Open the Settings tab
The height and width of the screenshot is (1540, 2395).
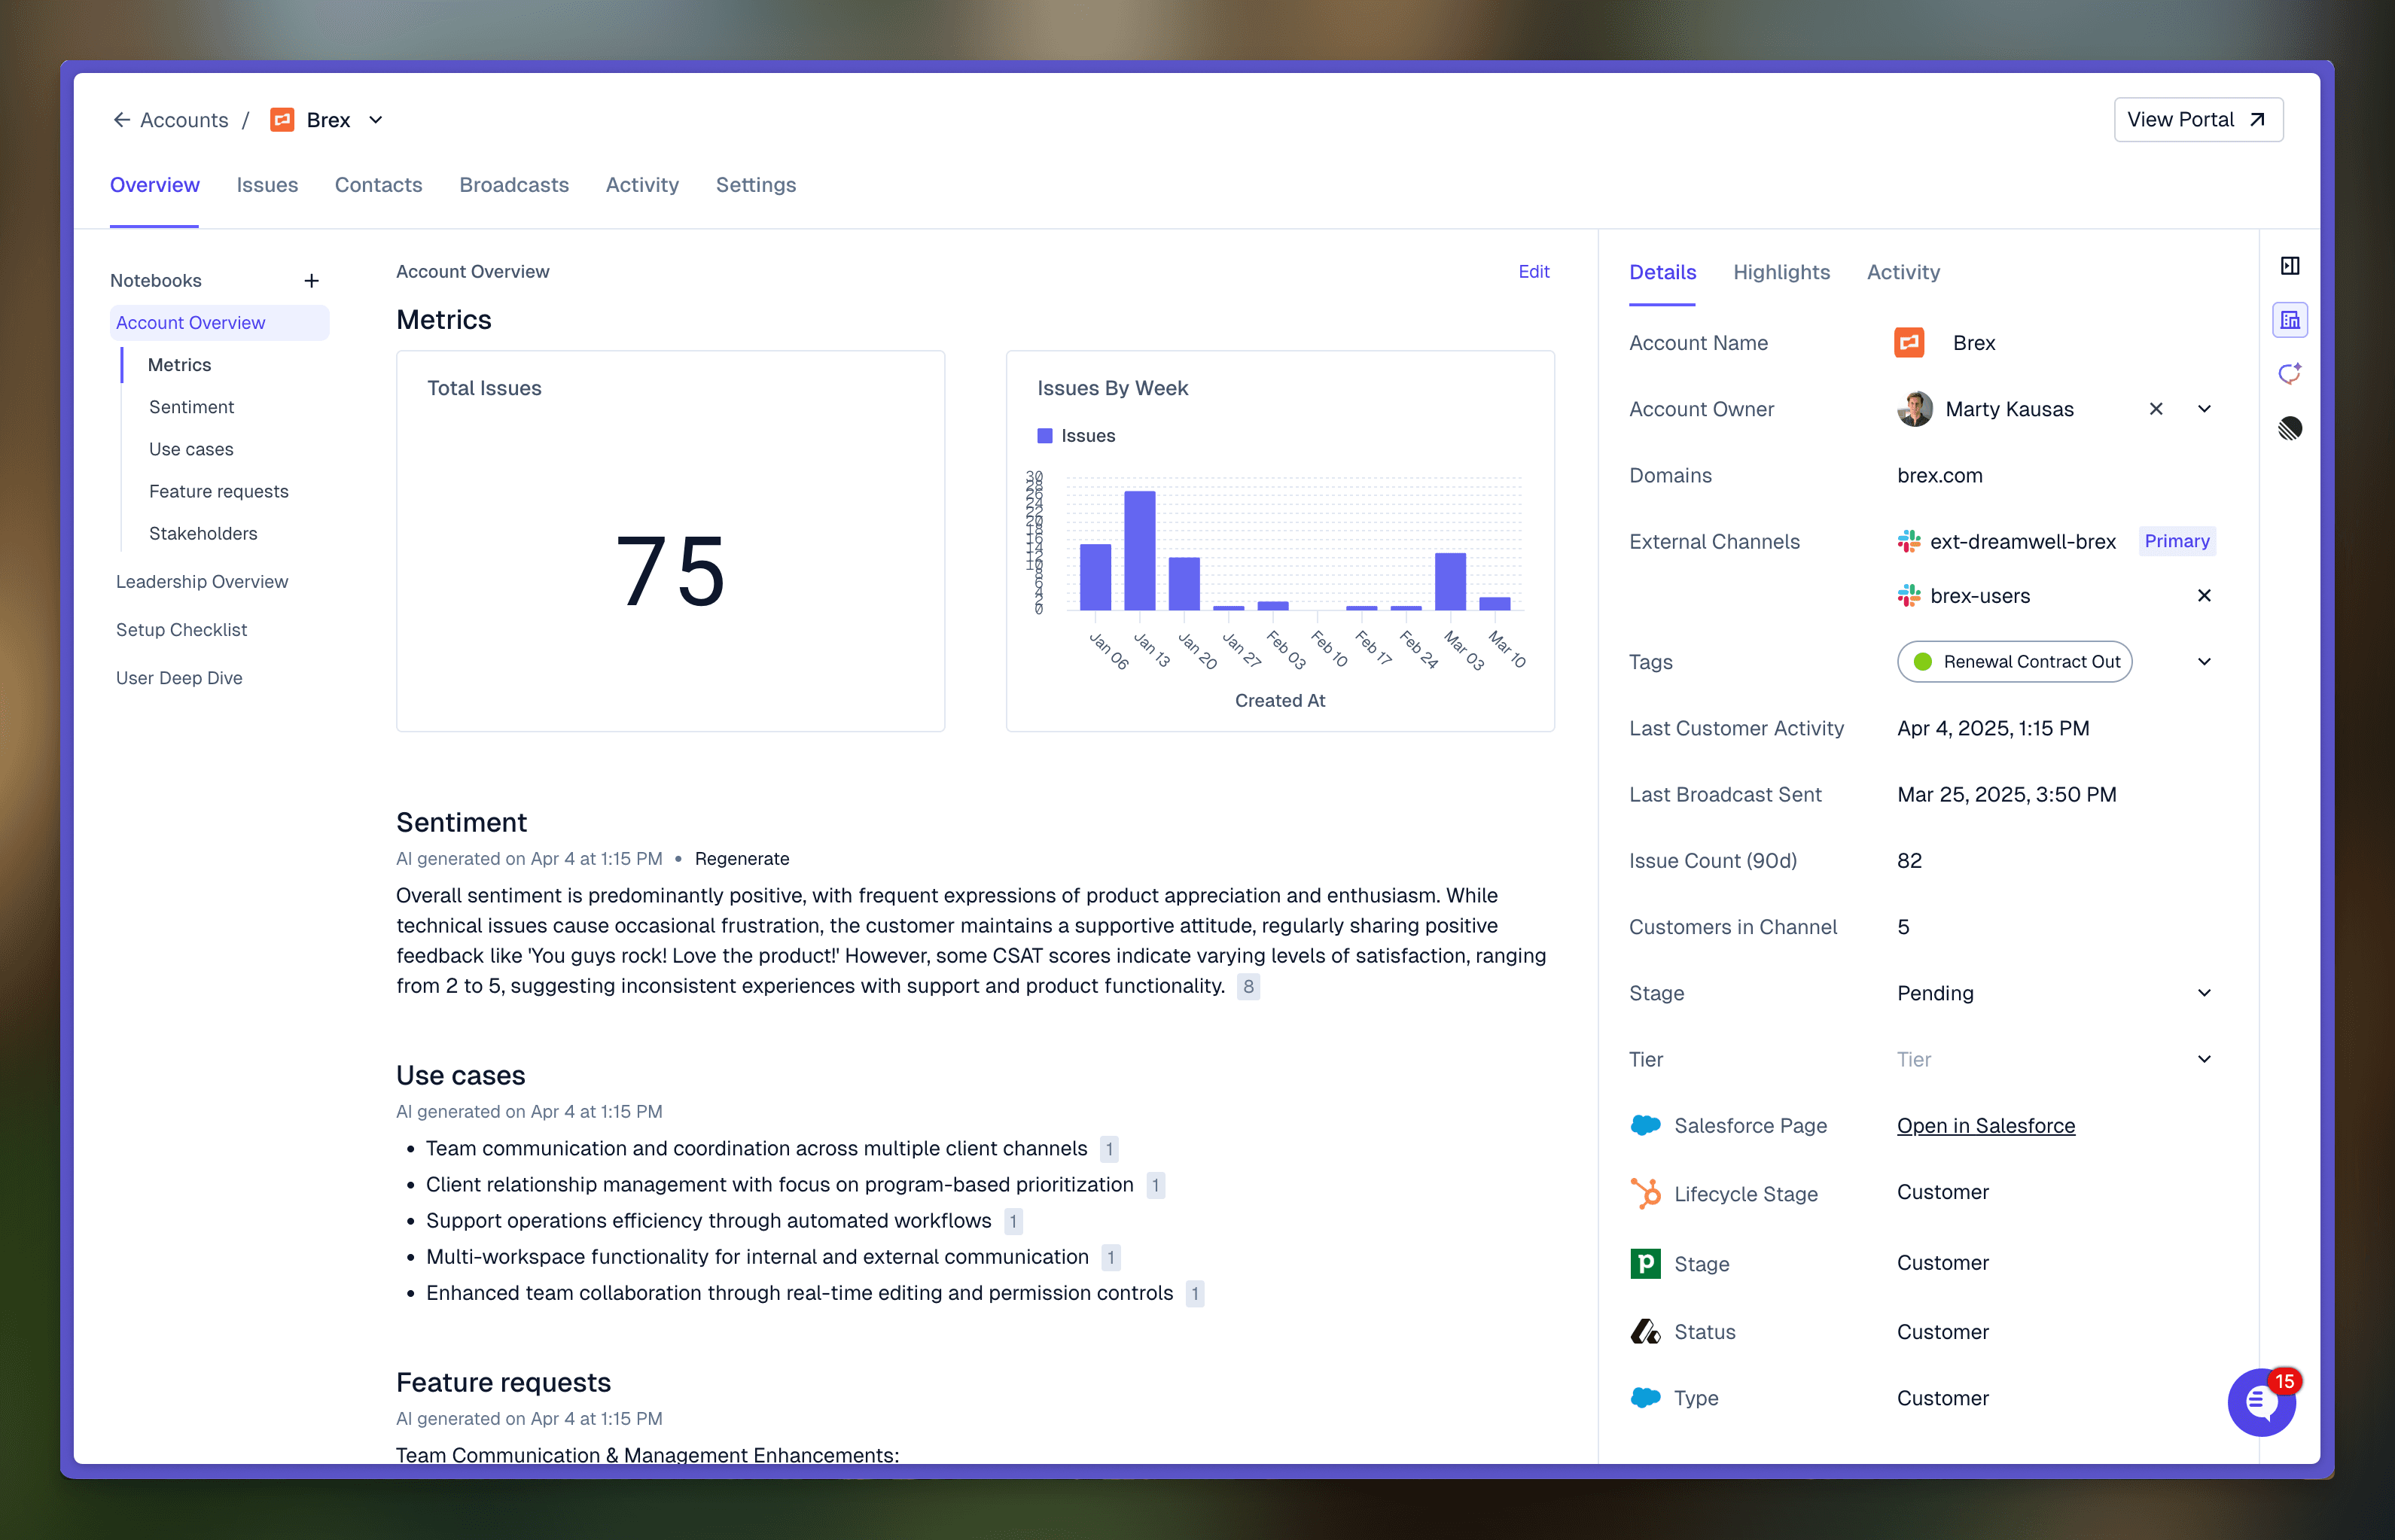[x=756, y=185]
